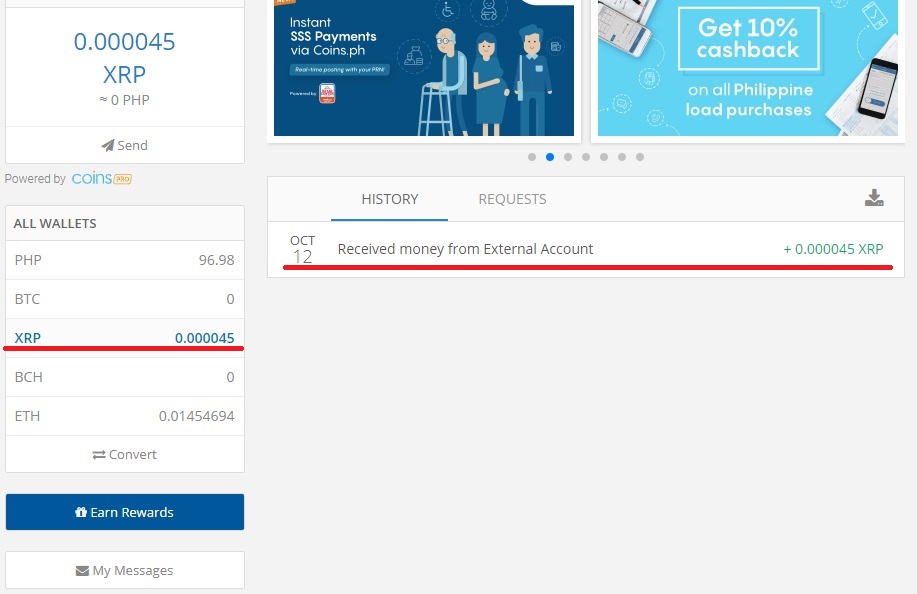Open the Oct 12 received money transaction
Screen dimensions: 917x594
(586, 249)
